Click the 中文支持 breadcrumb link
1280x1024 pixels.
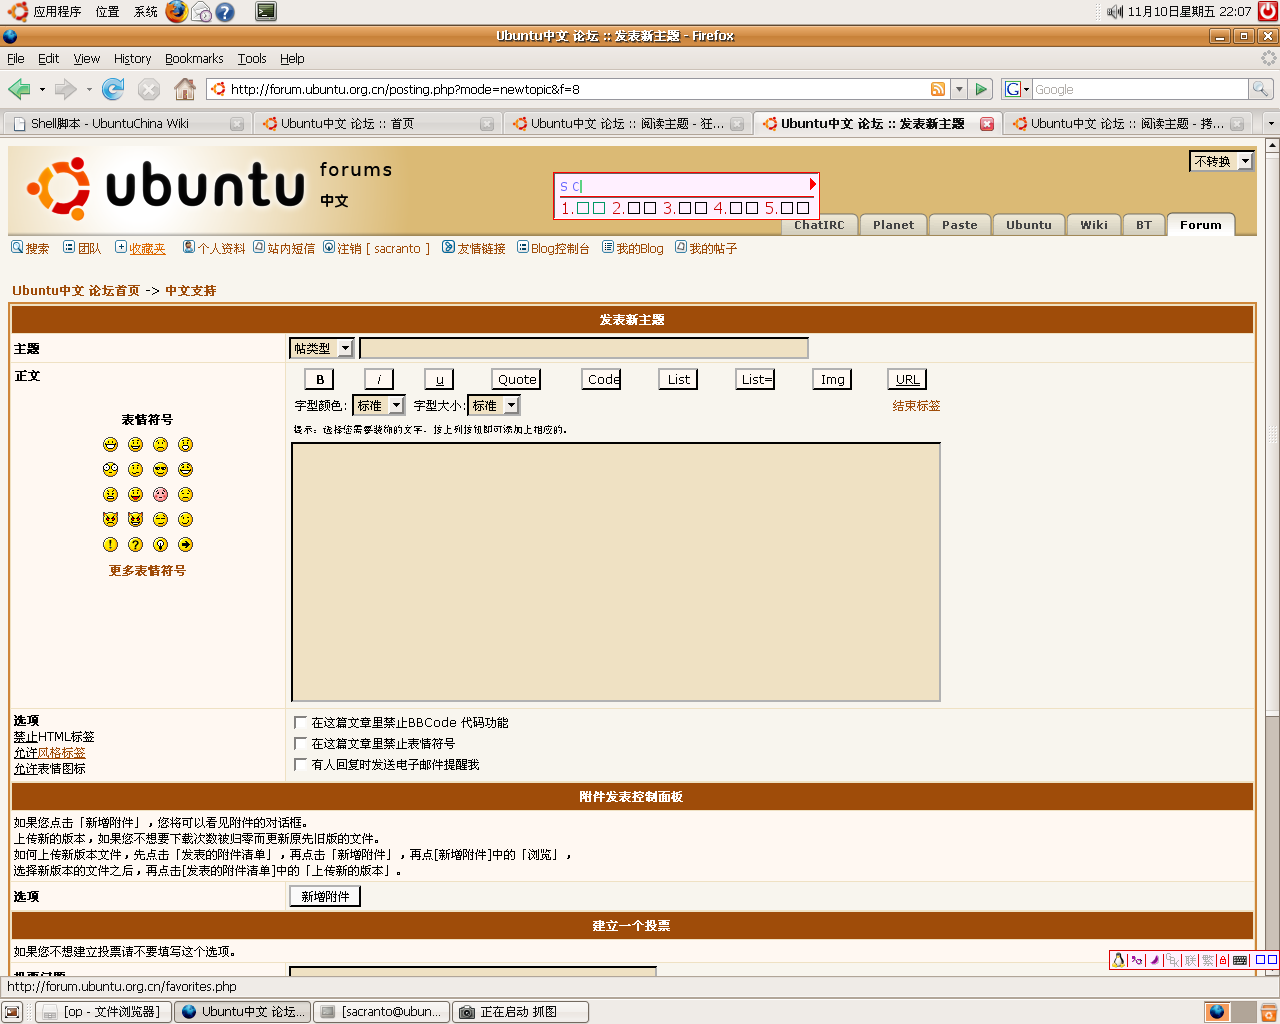[190, 290]
